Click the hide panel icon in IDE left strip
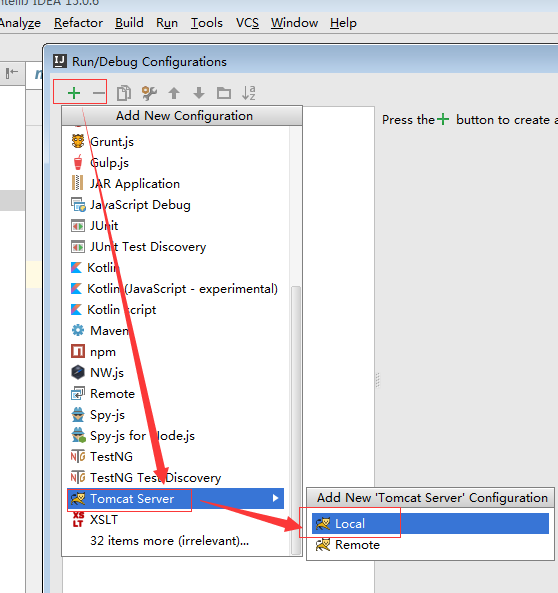This screenshot has width=558, height=593. click(x=12, y=73)
